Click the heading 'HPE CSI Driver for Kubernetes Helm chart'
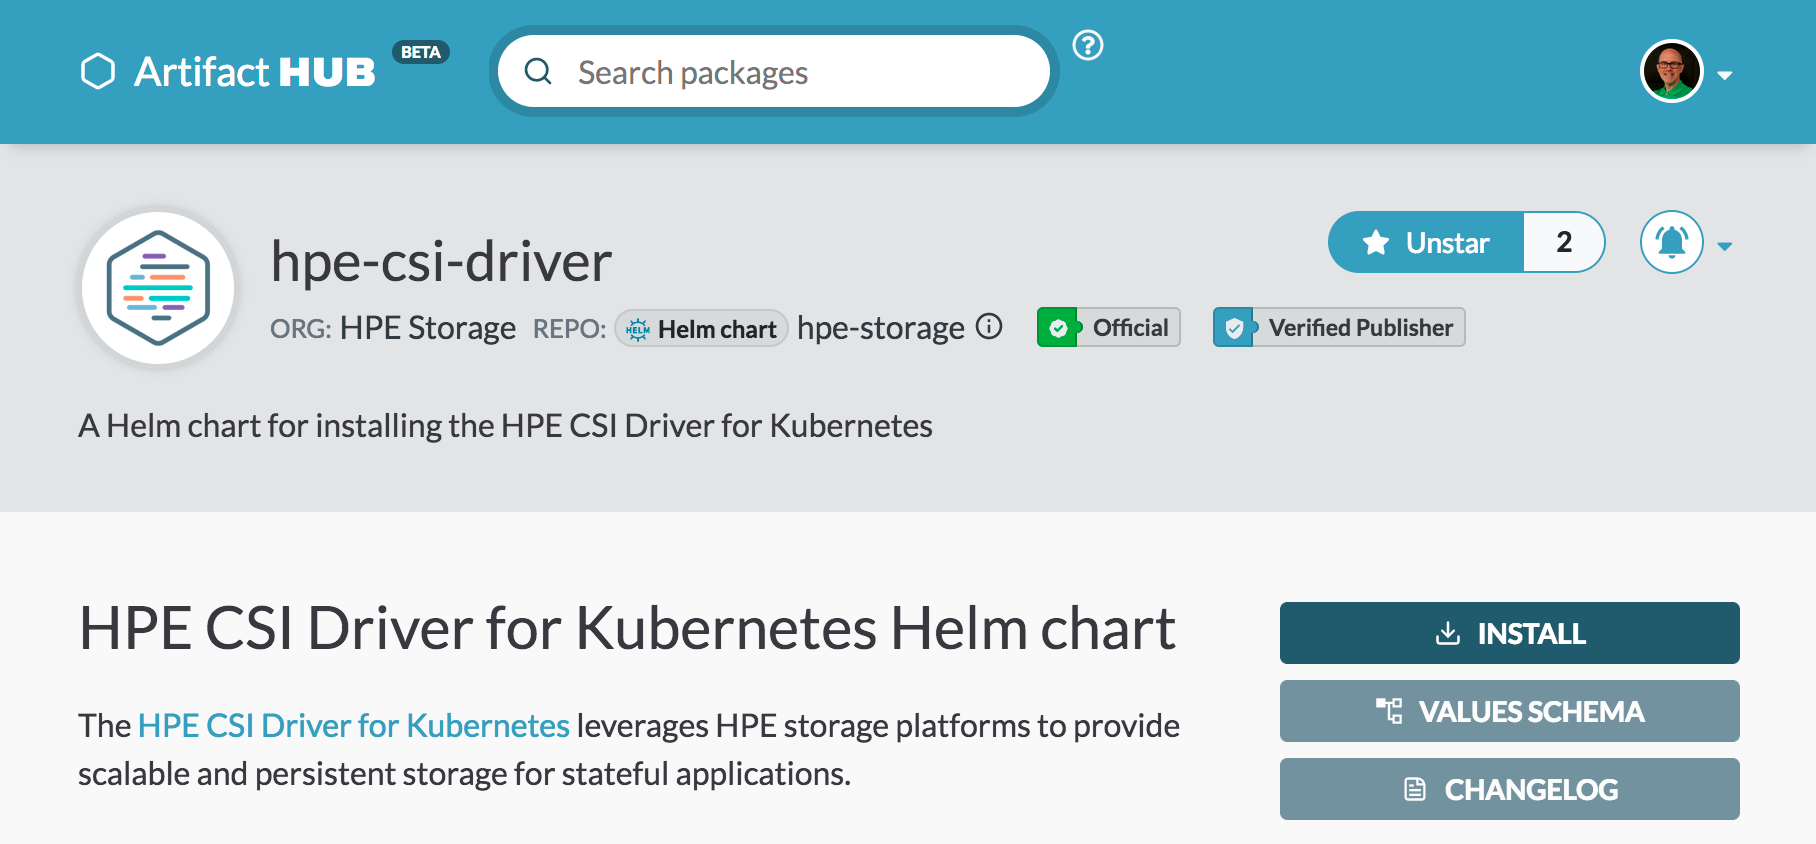This screenshot has width=1816, height=844. point(627,629)
